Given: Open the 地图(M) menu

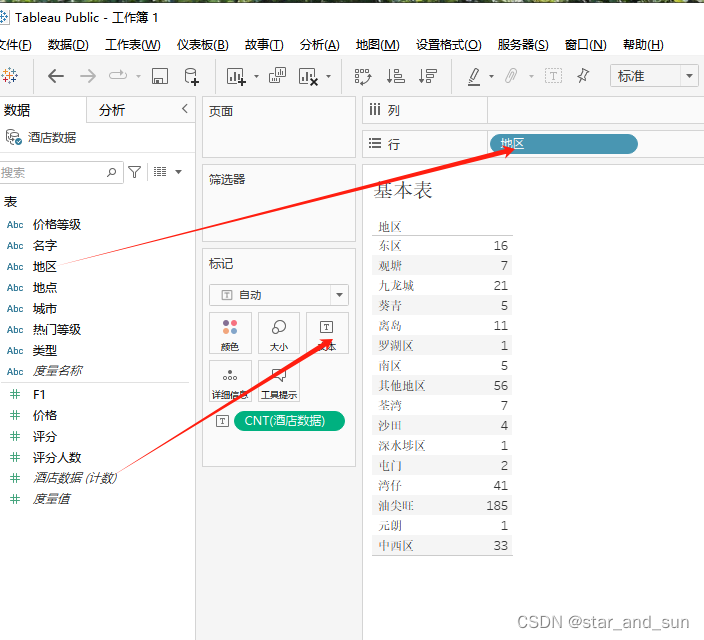Looking at the screenshot, I should click(378, 45).
